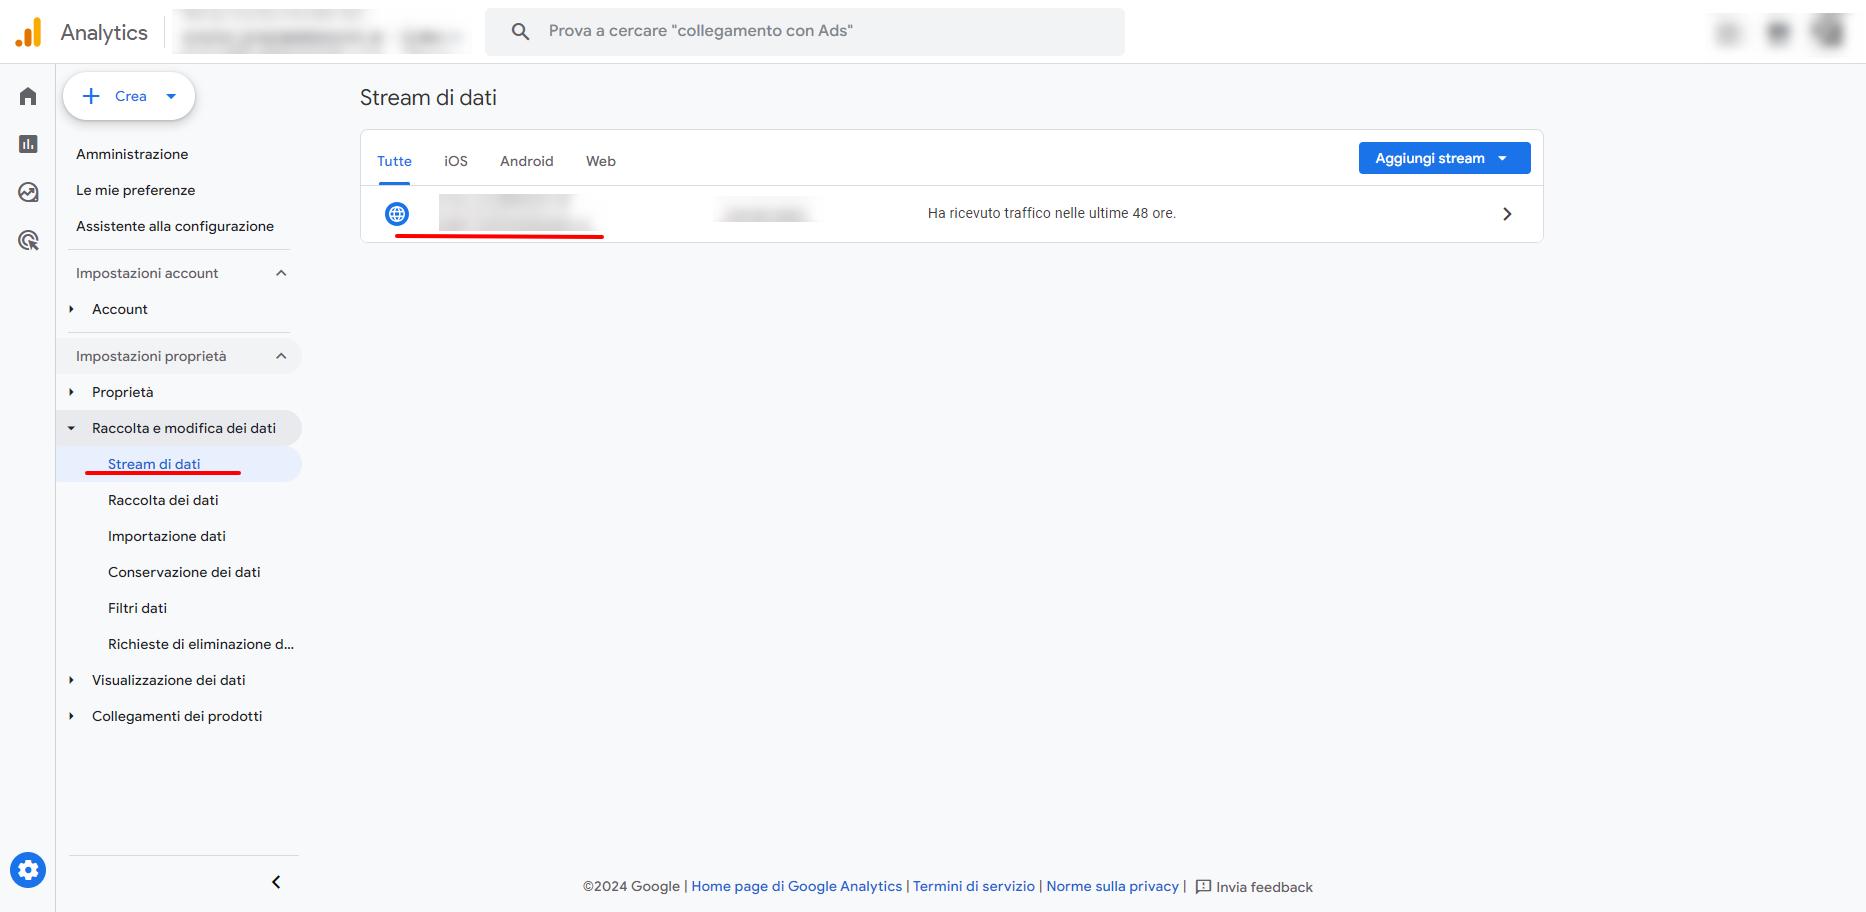Viewport: 1866px width, 912px height.
Task: Click the Google Analytics logo
Action: pyautogui.click(x=29, y=32)
